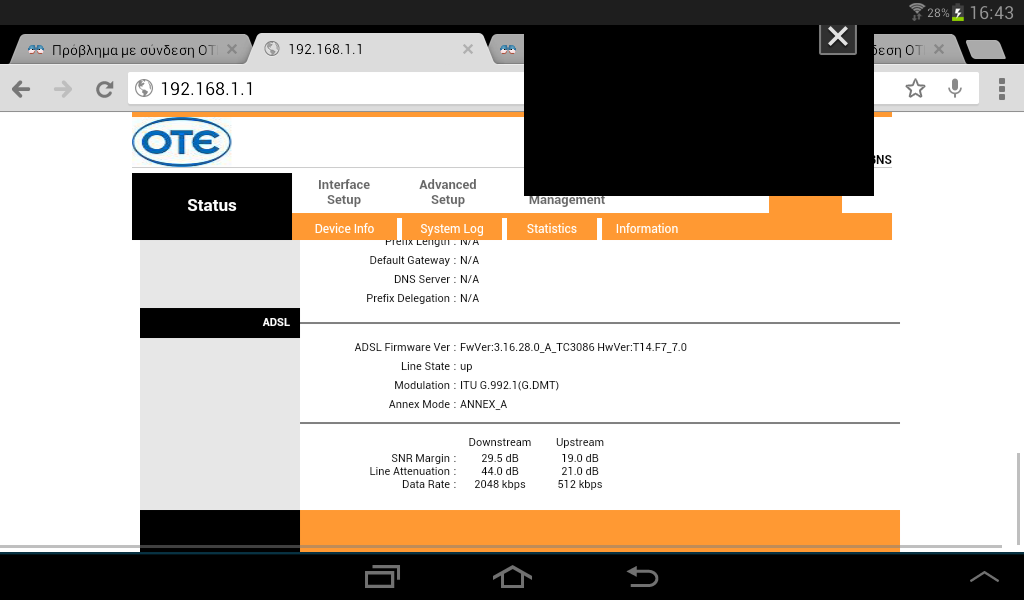
Task: Tap the Android recent apps button
Action: (382, 577)
